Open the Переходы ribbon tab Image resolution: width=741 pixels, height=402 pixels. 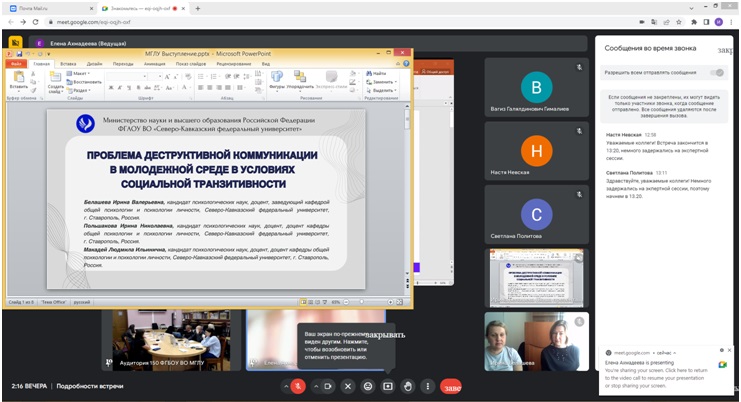(x=123, y=64)
